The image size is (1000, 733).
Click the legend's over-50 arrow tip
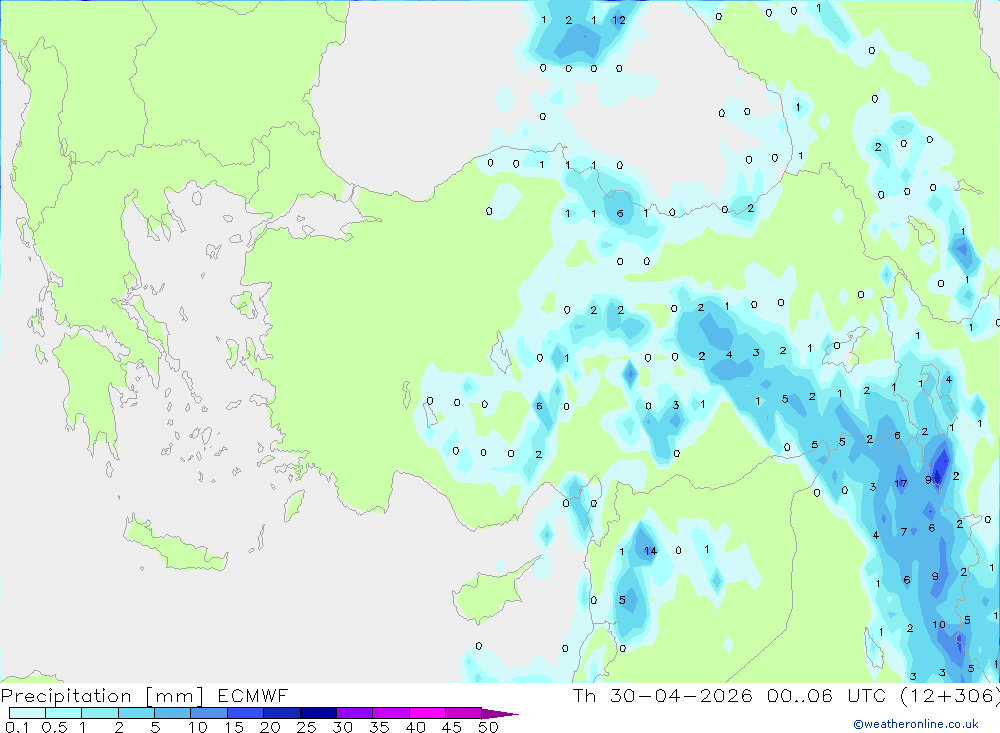coord(500,714)
